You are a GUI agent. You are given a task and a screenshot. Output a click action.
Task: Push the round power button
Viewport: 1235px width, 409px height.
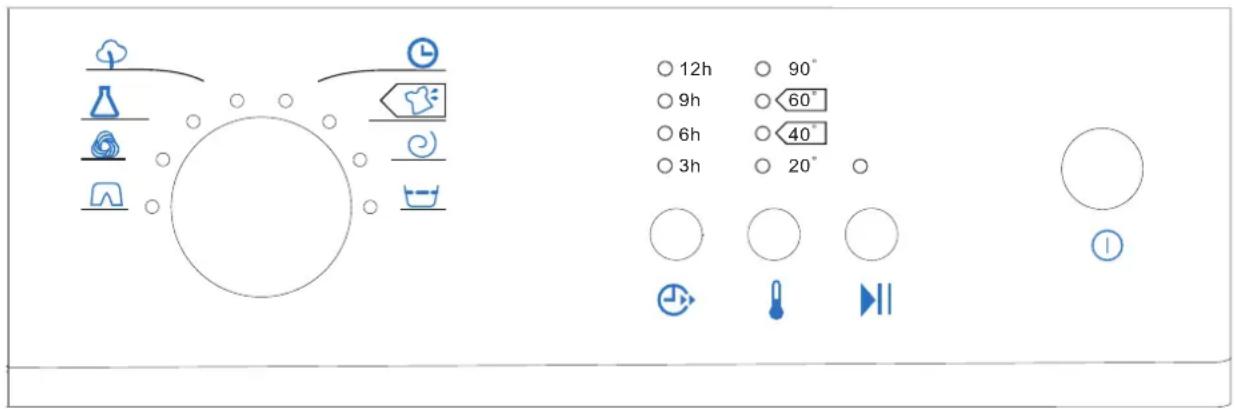click(1102, 167)
